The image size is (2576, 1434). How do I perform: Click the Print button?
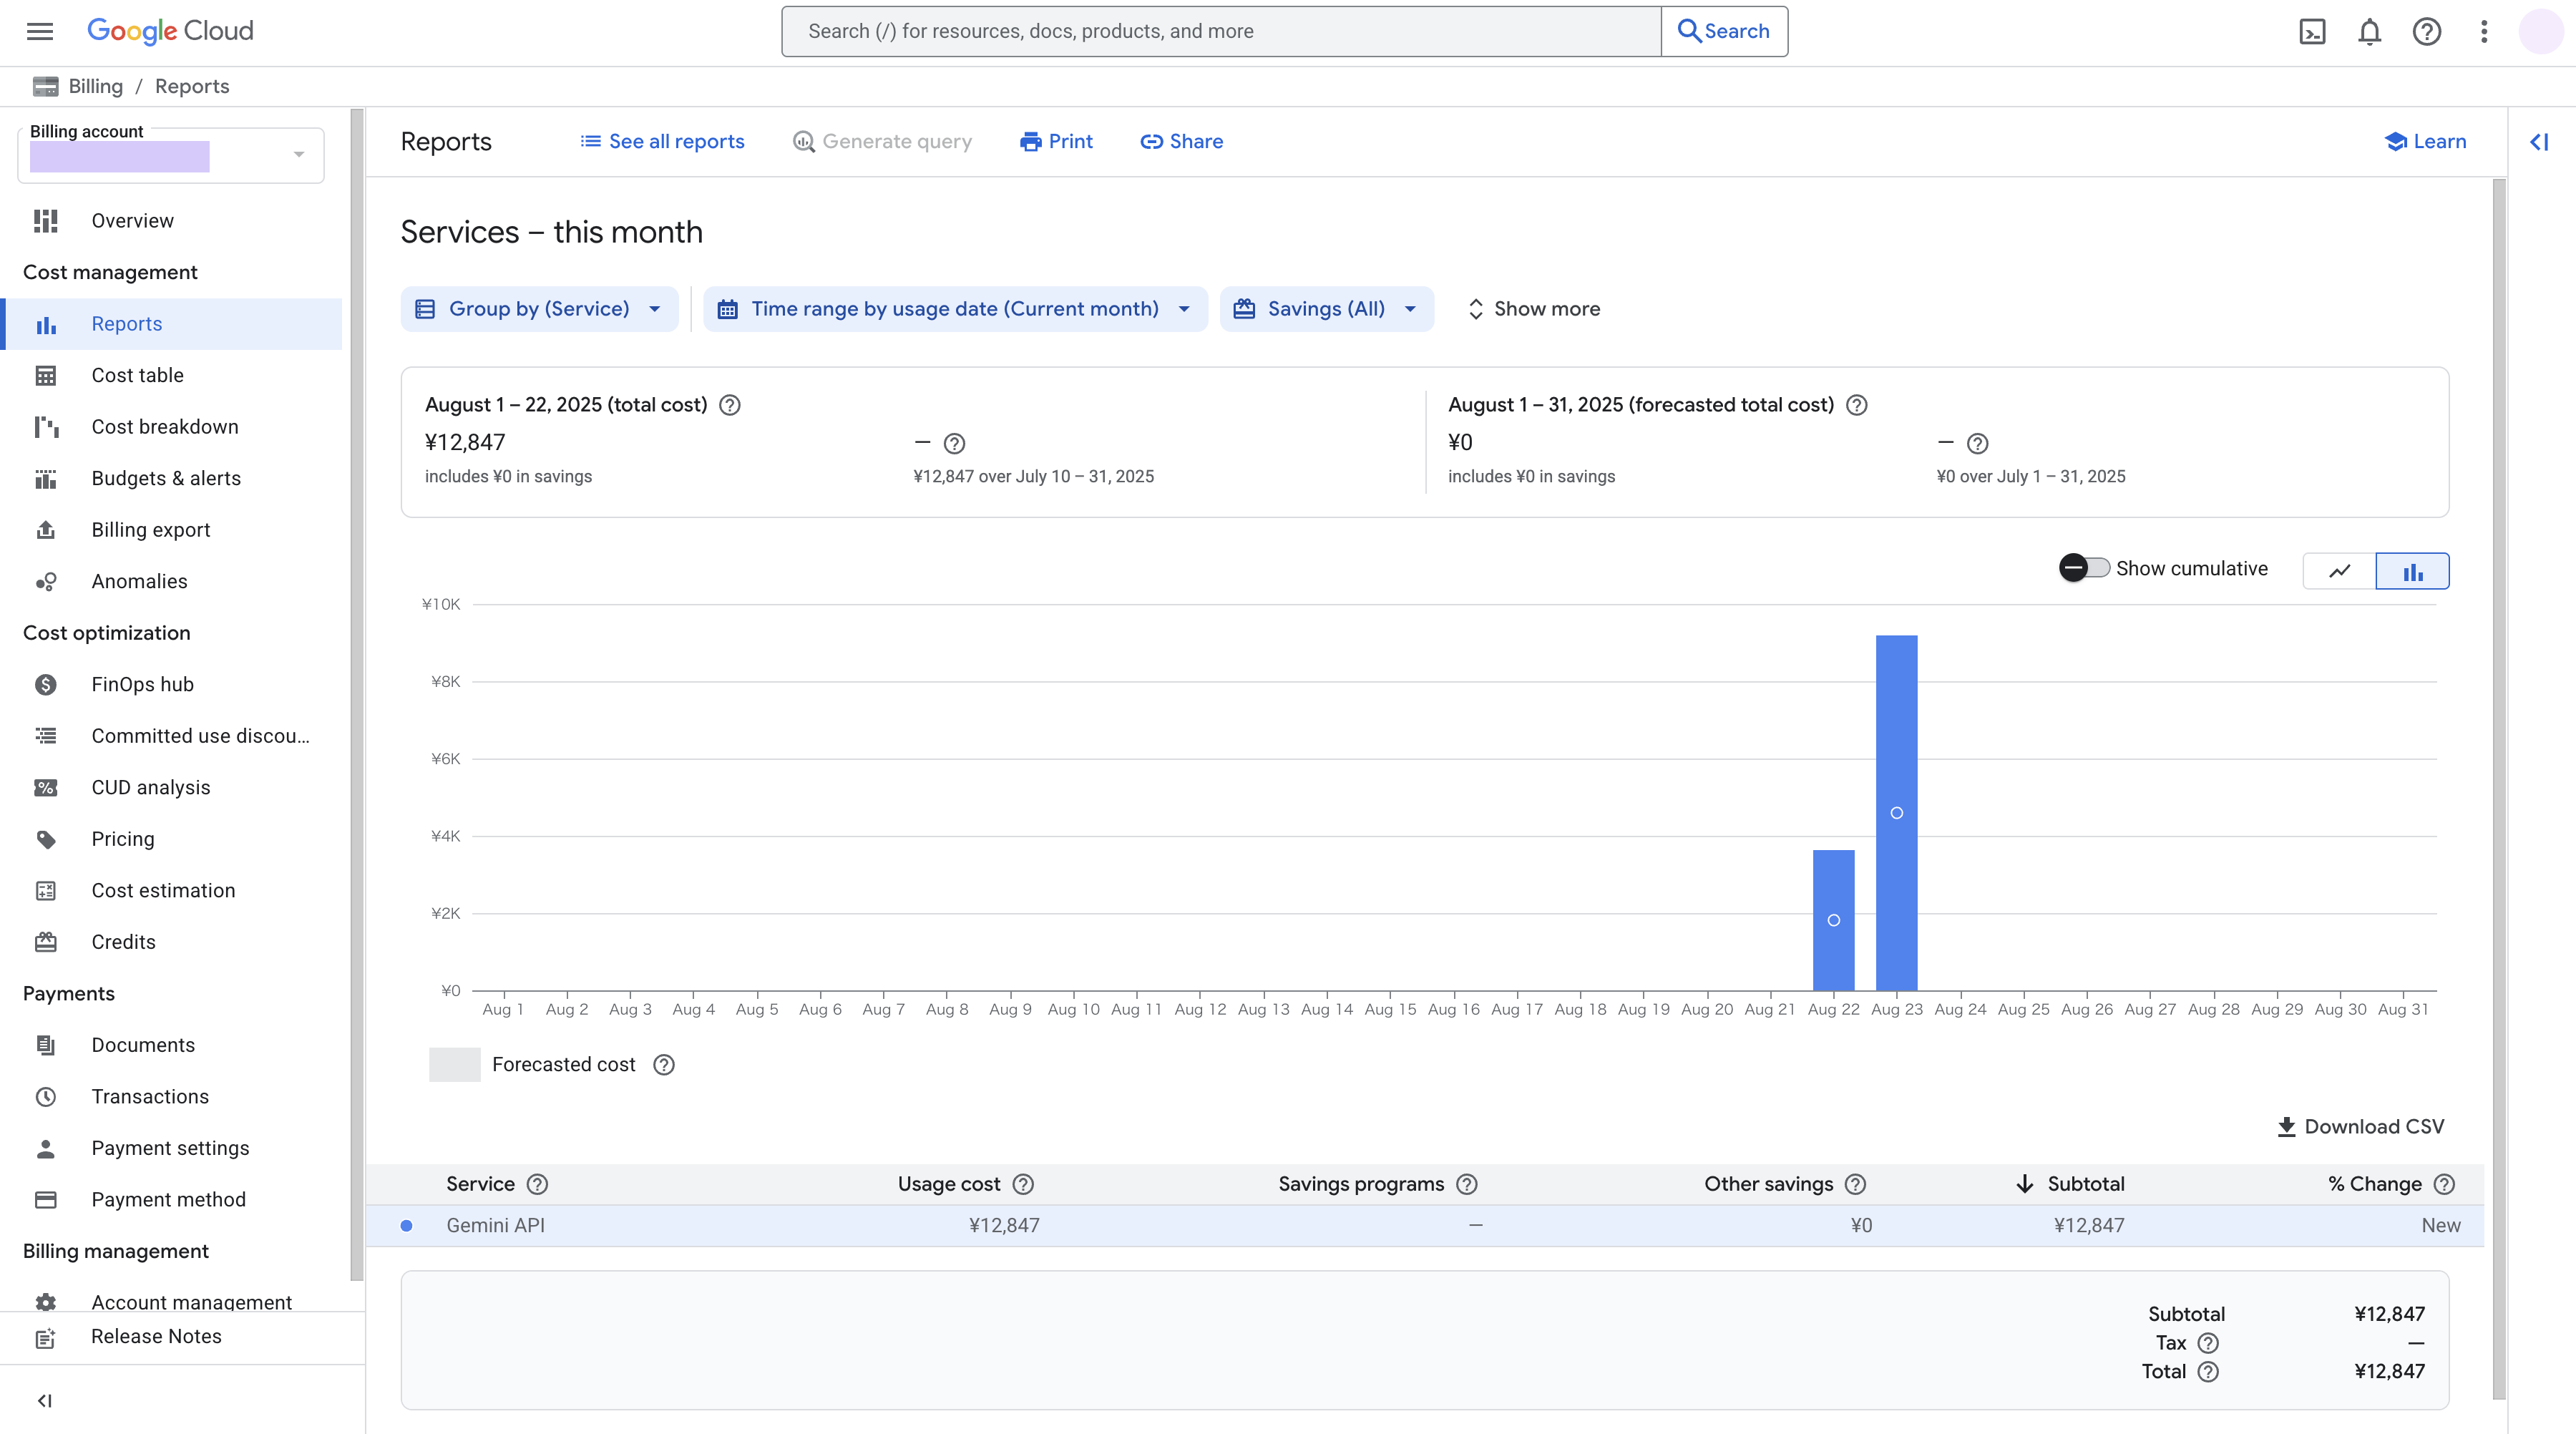(x=1056, y=142)
